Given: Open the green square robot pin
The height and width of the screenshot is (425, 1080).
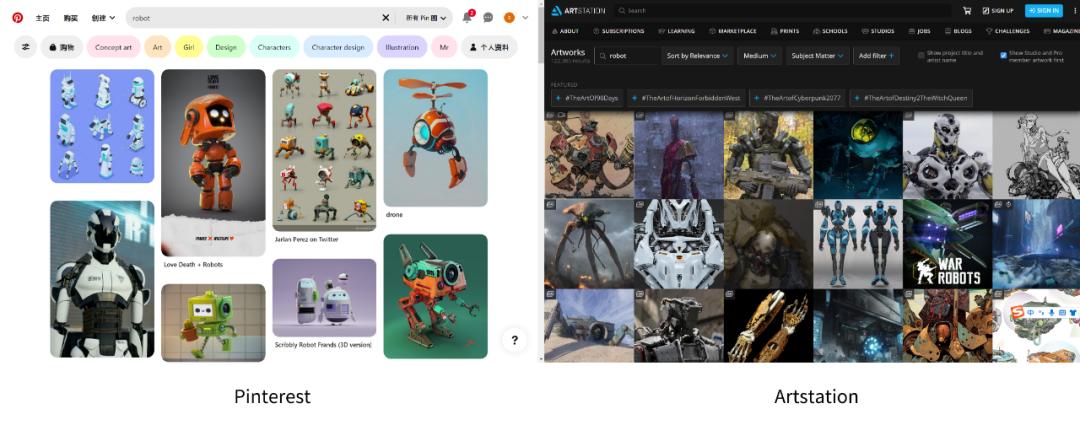Looking at the screenshot, I should click(x=213, y=322).
